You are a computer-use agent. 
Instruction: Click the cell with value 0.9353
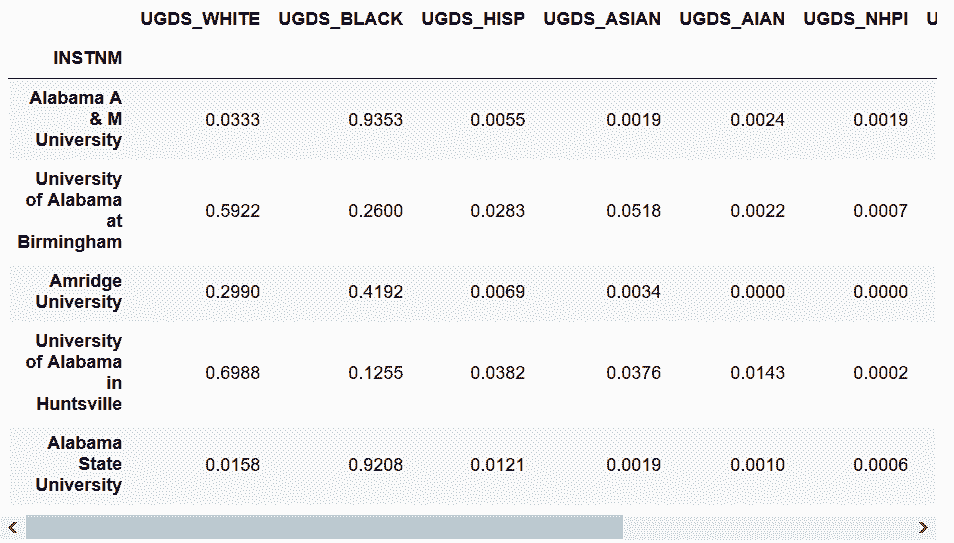coord(375,120)
